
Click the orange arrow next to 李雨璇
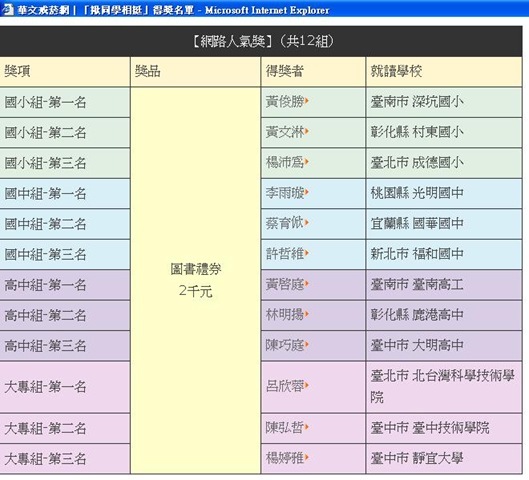(307, 192)
